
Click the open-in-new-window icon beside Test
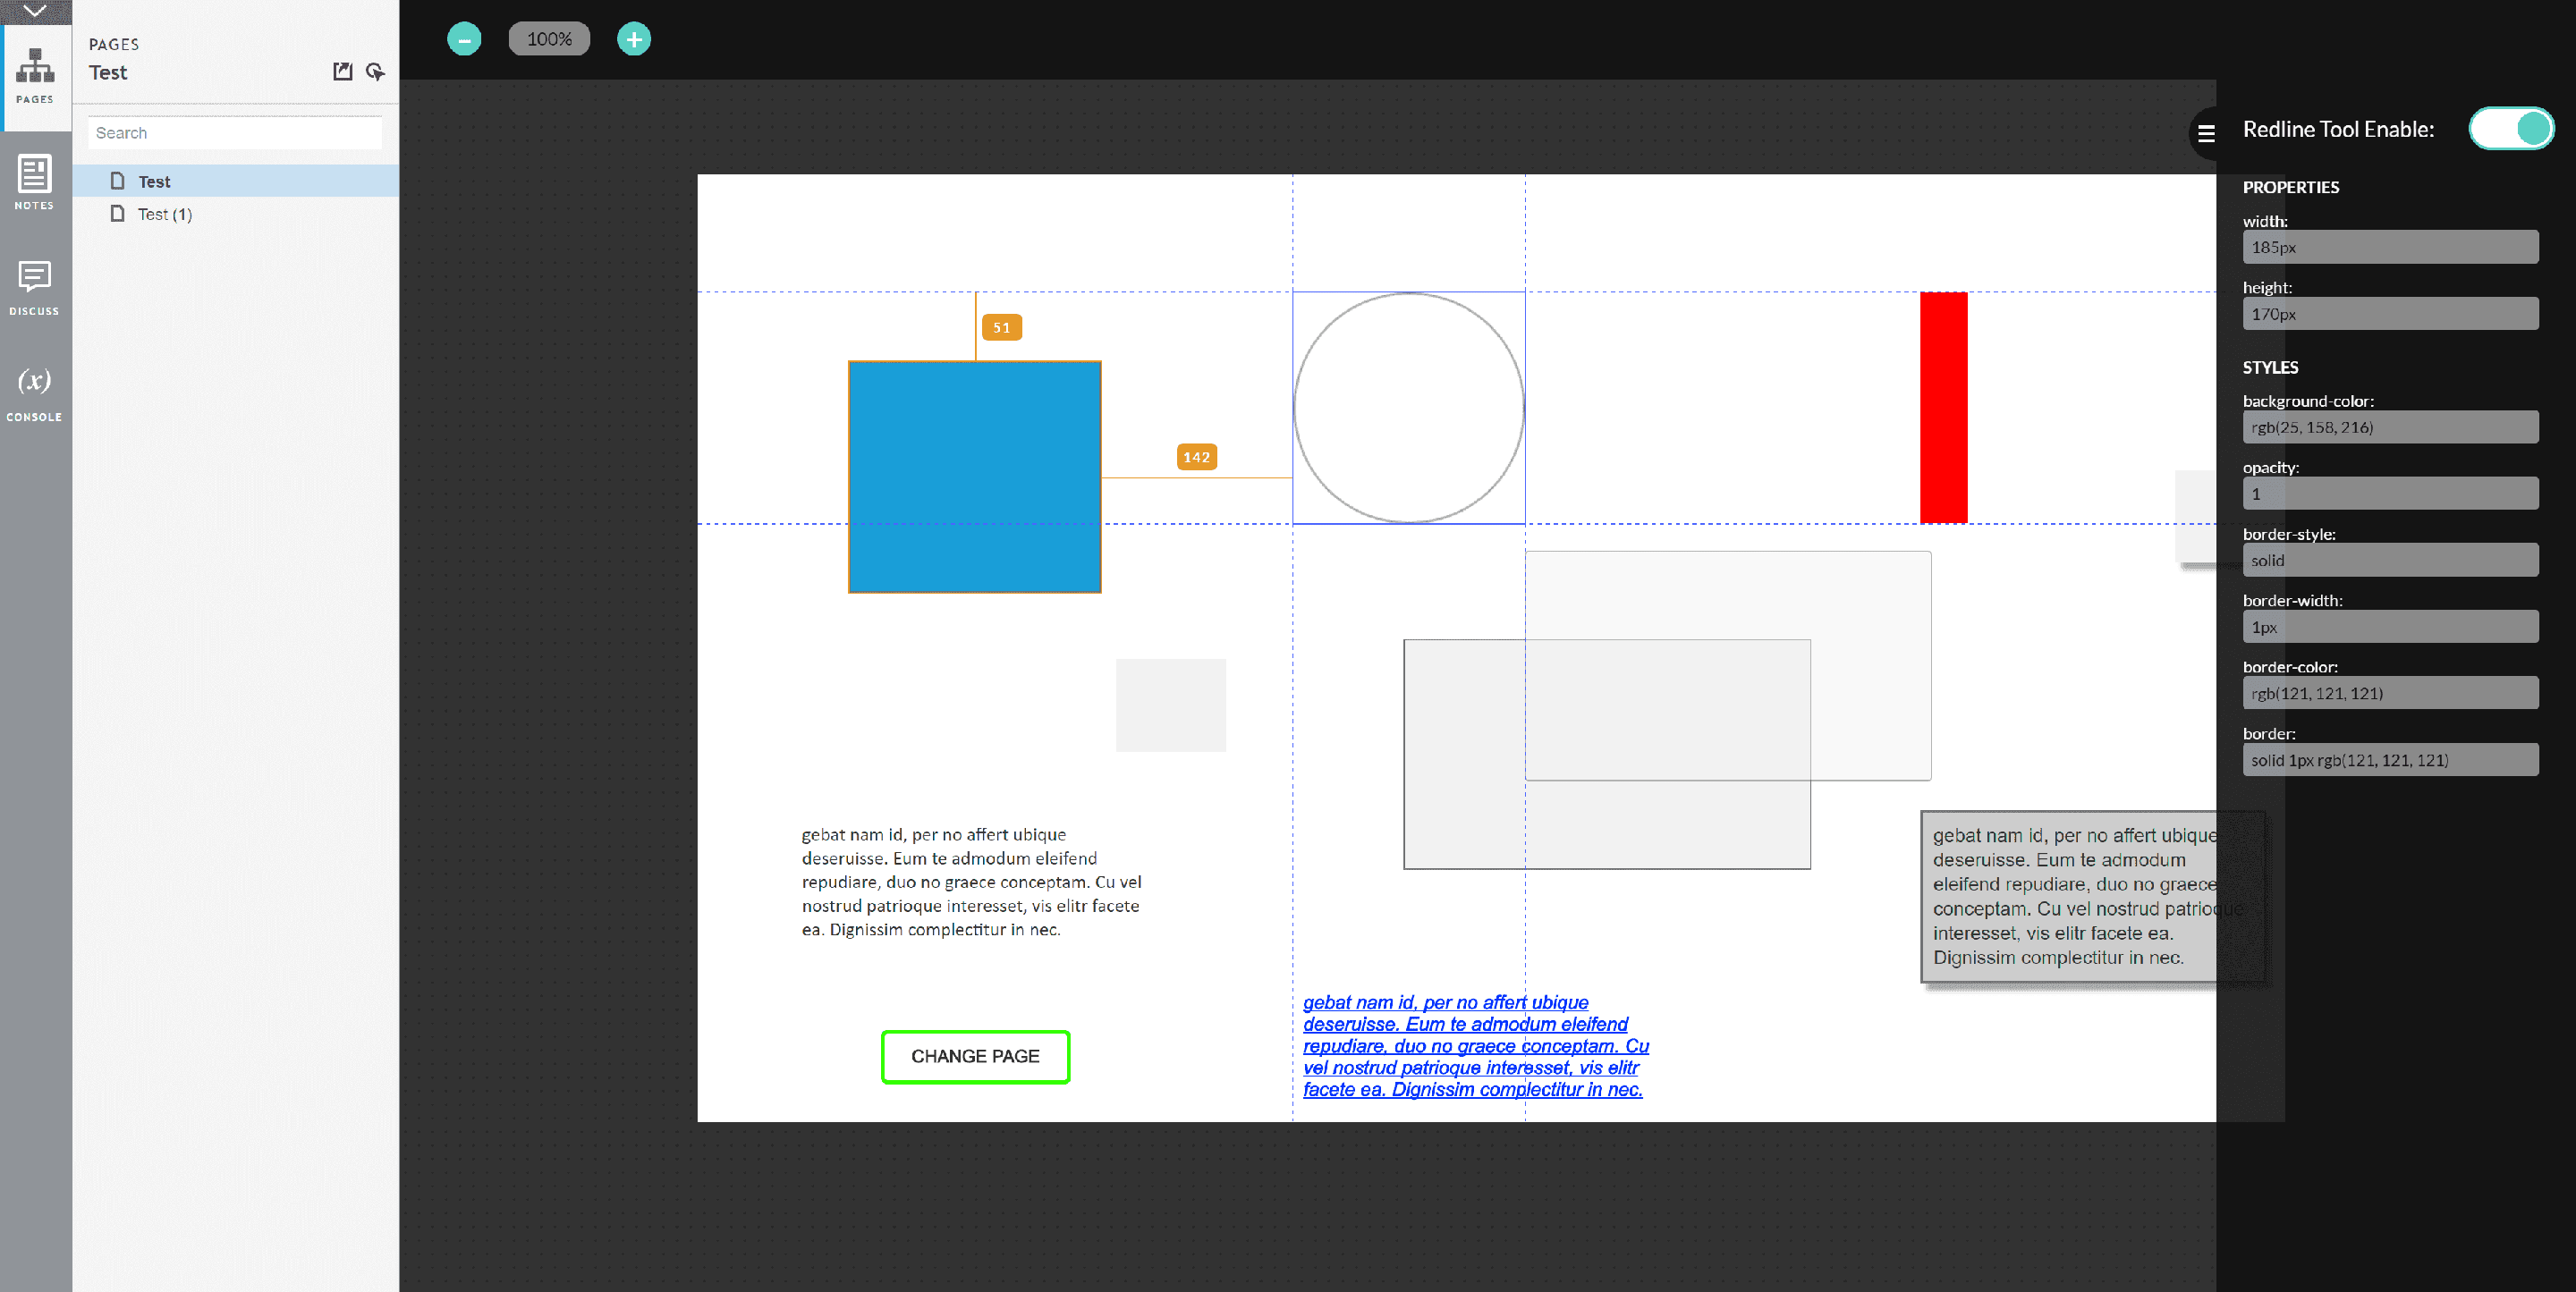[343, 71]
